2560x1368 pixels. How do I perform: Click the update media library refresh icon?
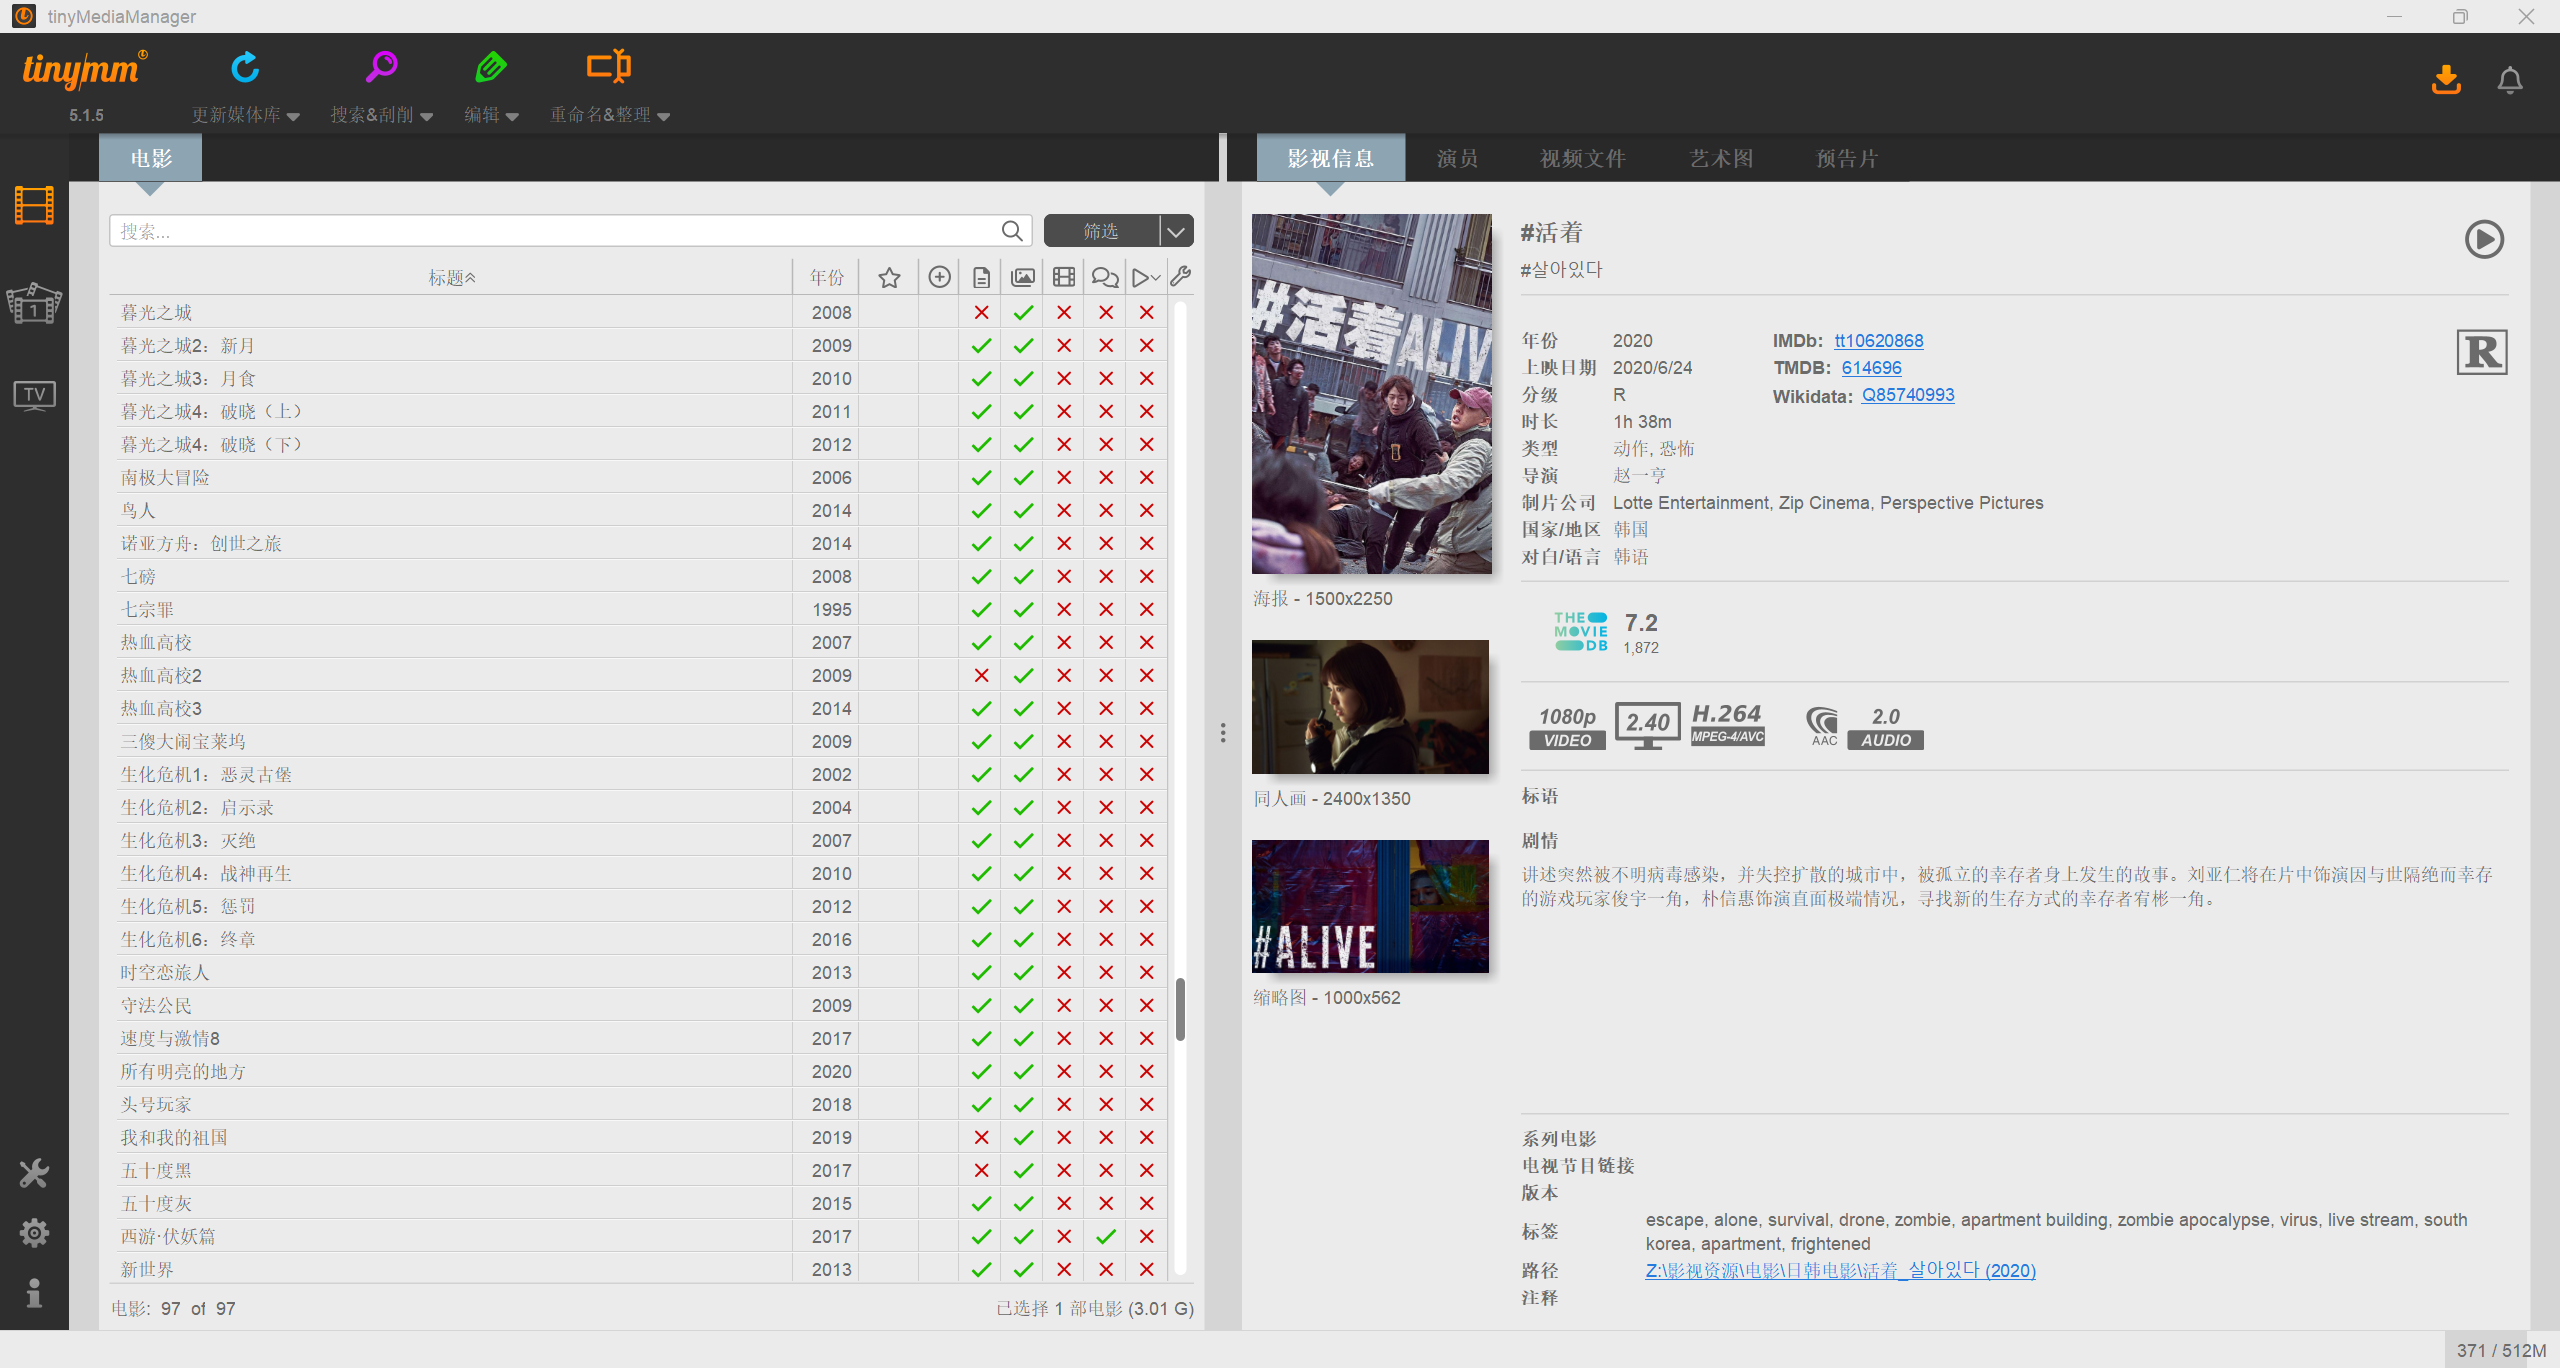coord(245,68)
